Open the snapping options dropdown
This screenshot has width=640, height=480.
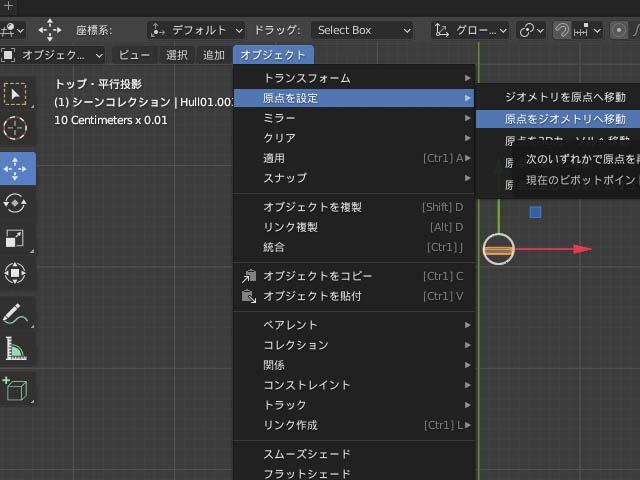(x=587, y=31)
